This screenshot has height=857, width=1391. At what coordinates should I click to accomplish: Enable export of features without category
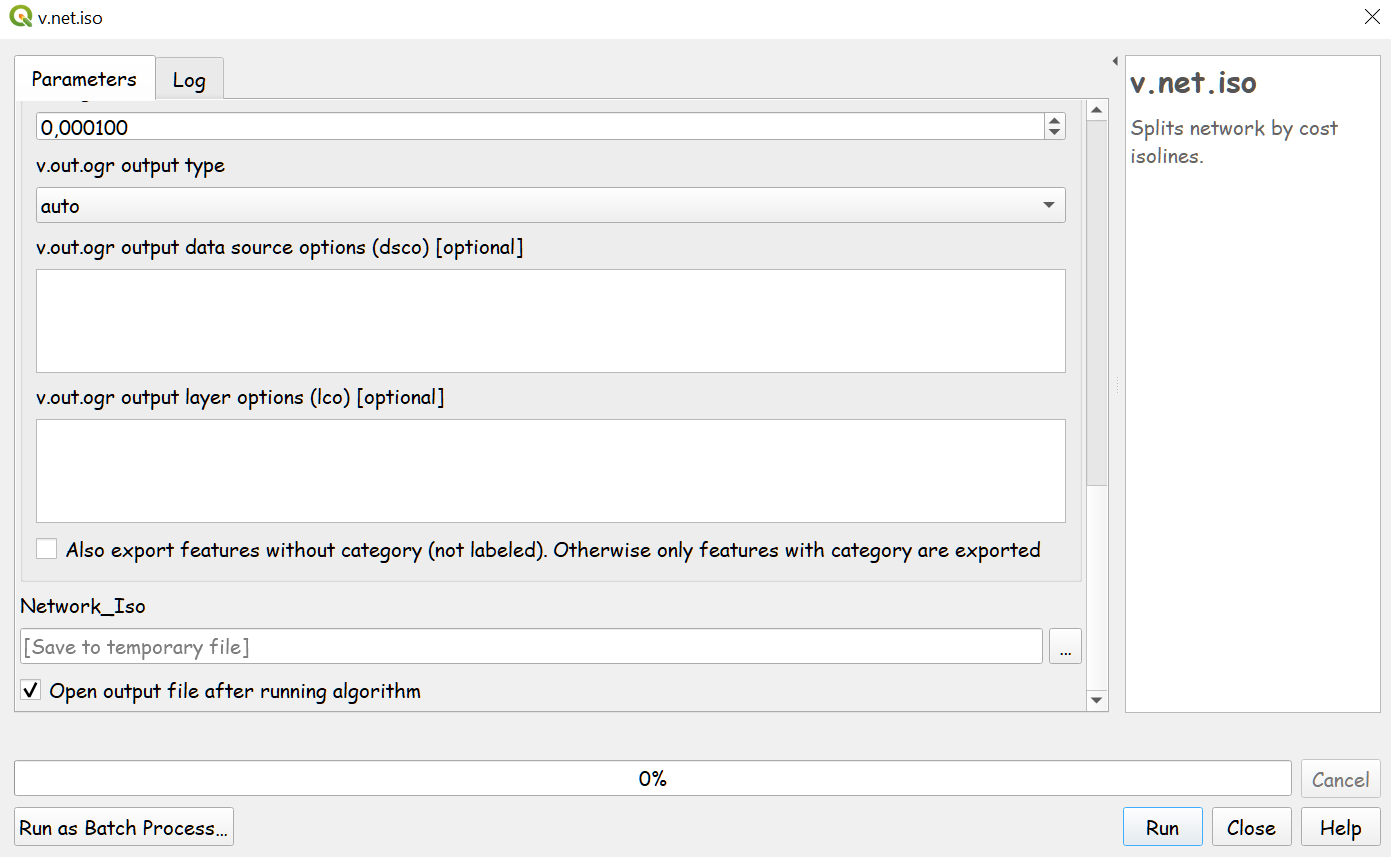point(47,549)
